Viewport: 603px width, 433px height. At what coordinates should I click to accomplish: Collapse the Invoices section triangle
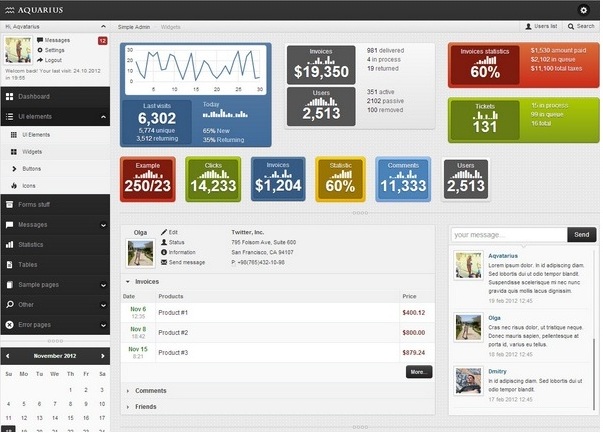pos(128,282)
